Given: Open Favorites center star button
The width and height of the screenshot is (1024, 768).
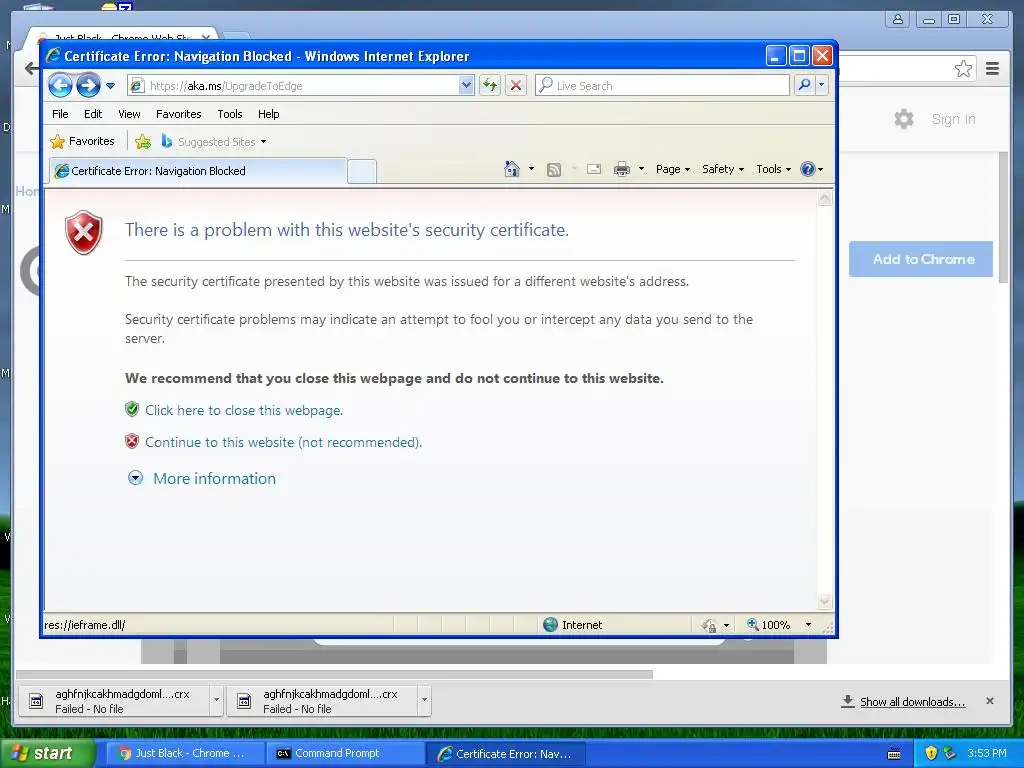Looking at the screenshot, I should coord(82,141).
